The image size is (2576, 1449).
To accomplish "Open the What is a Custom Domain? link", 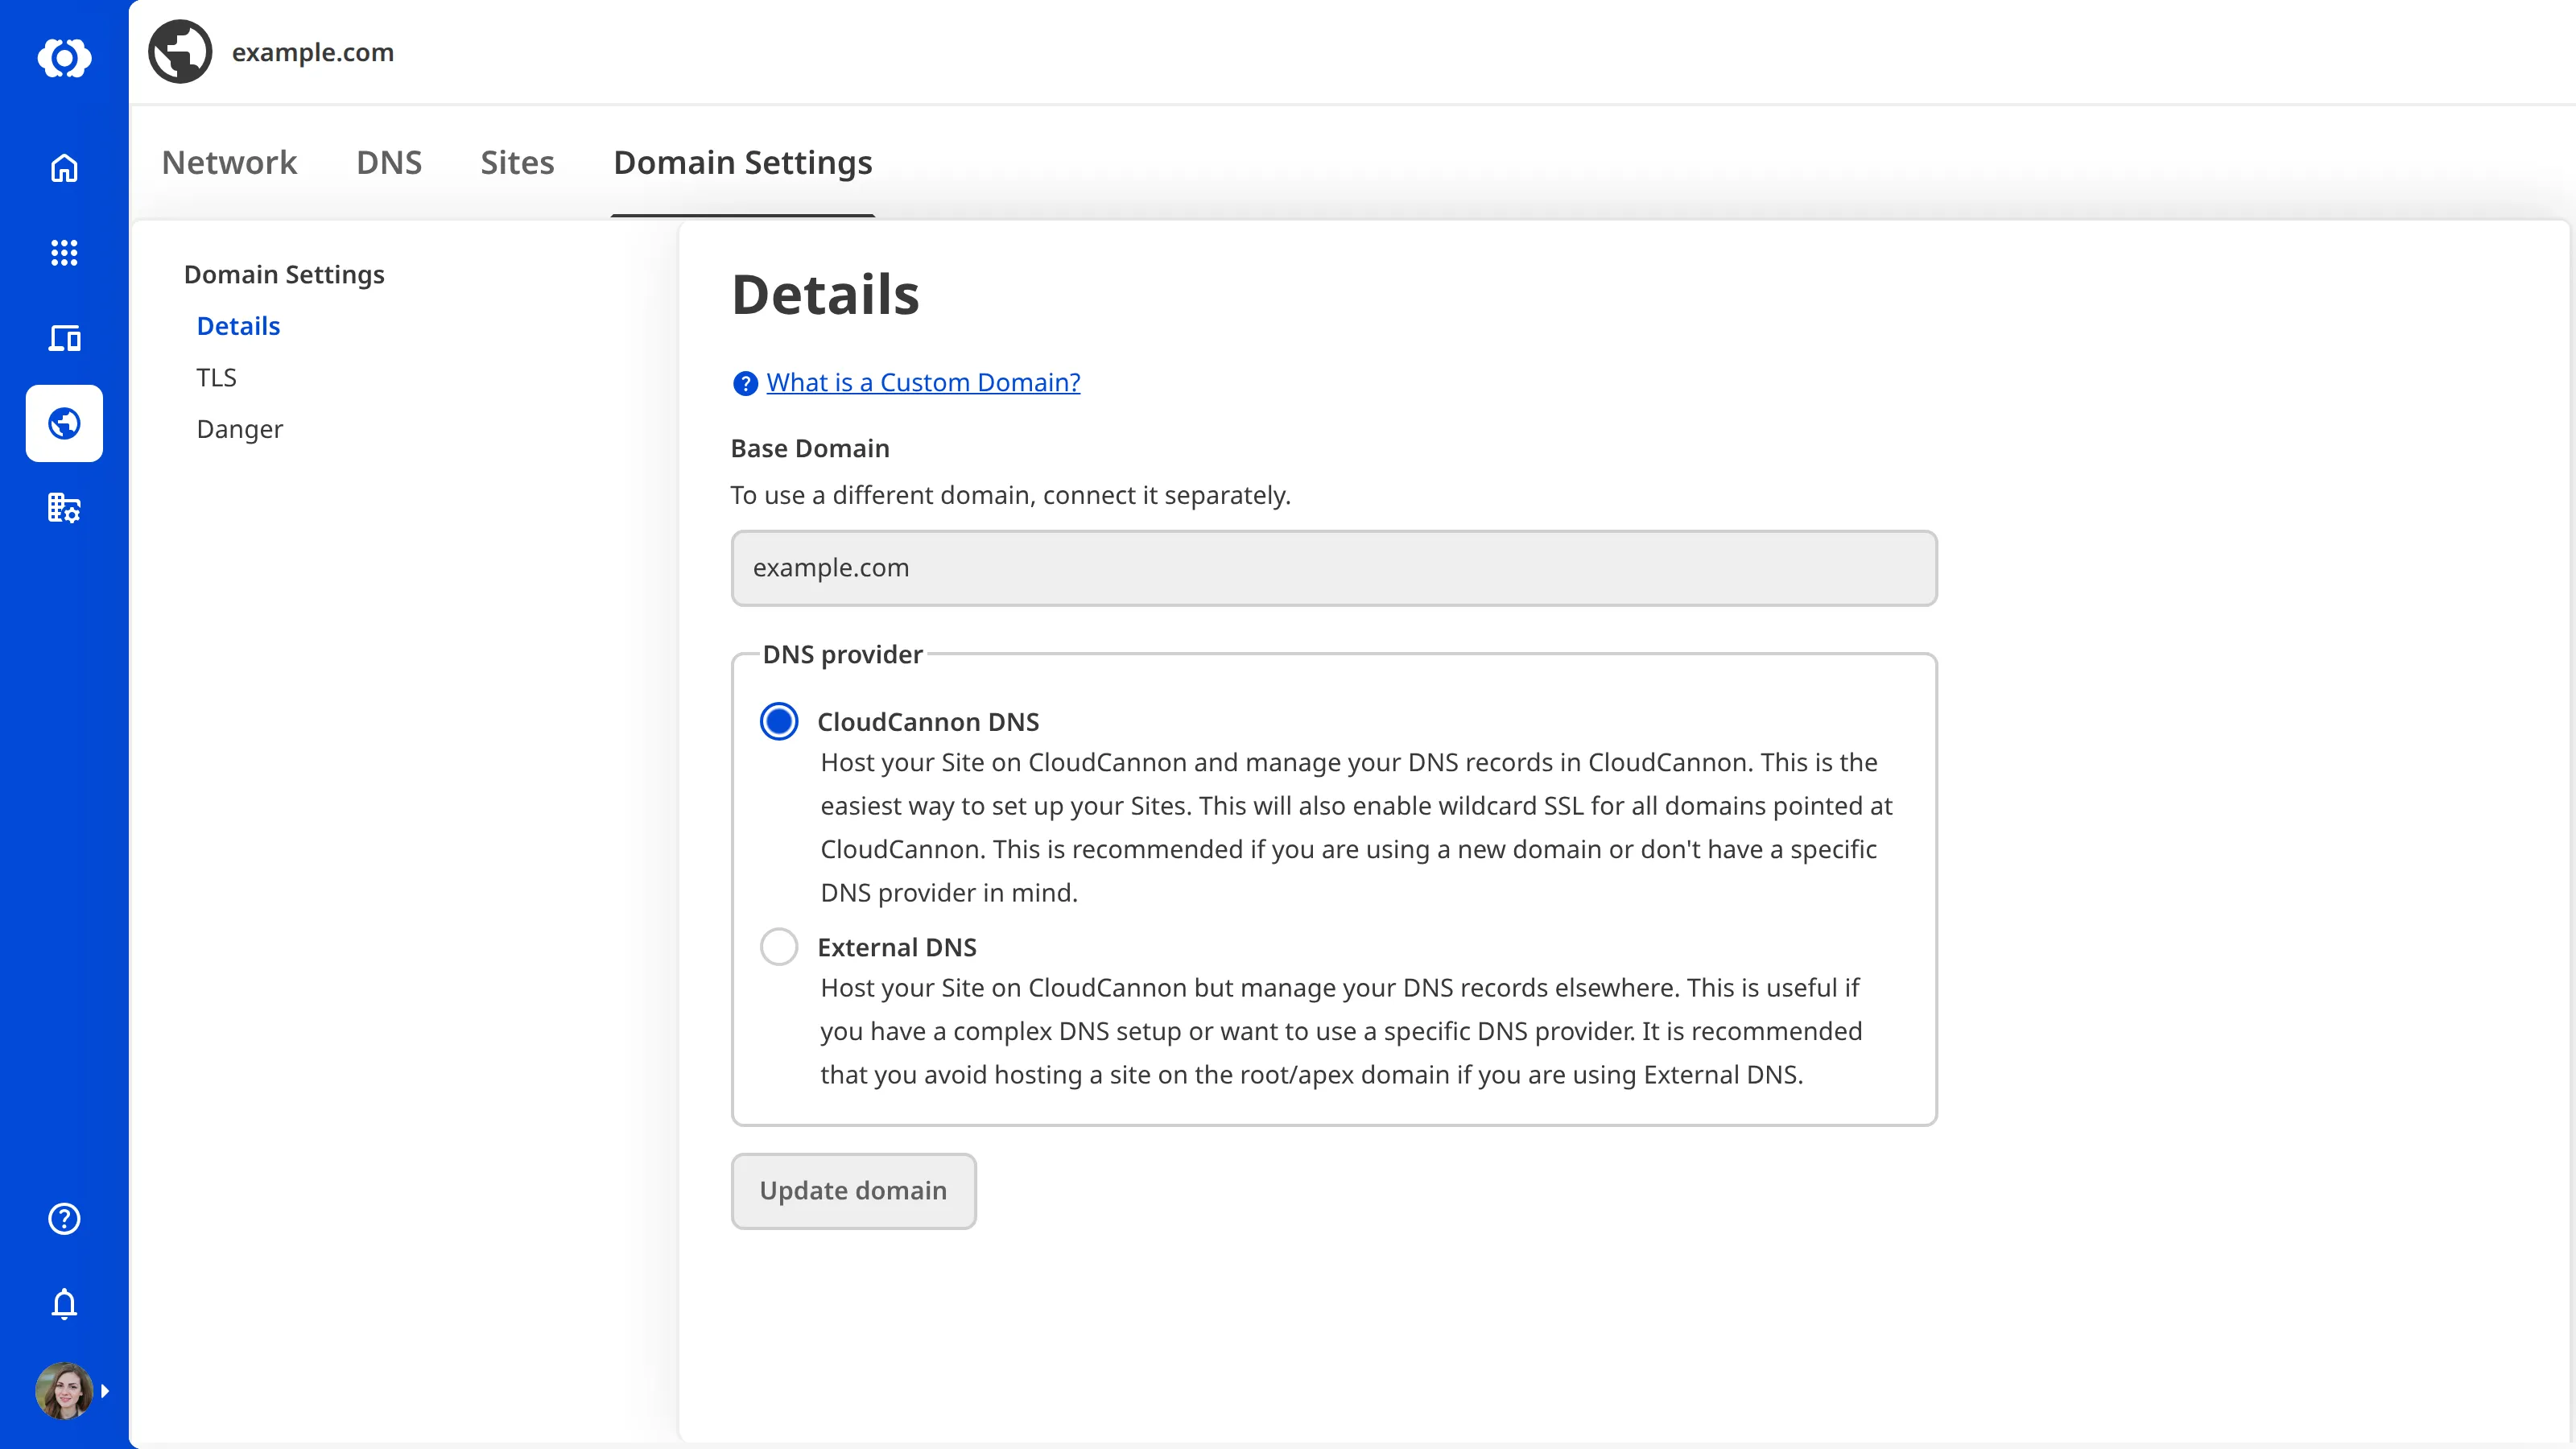I will [923, 382].
